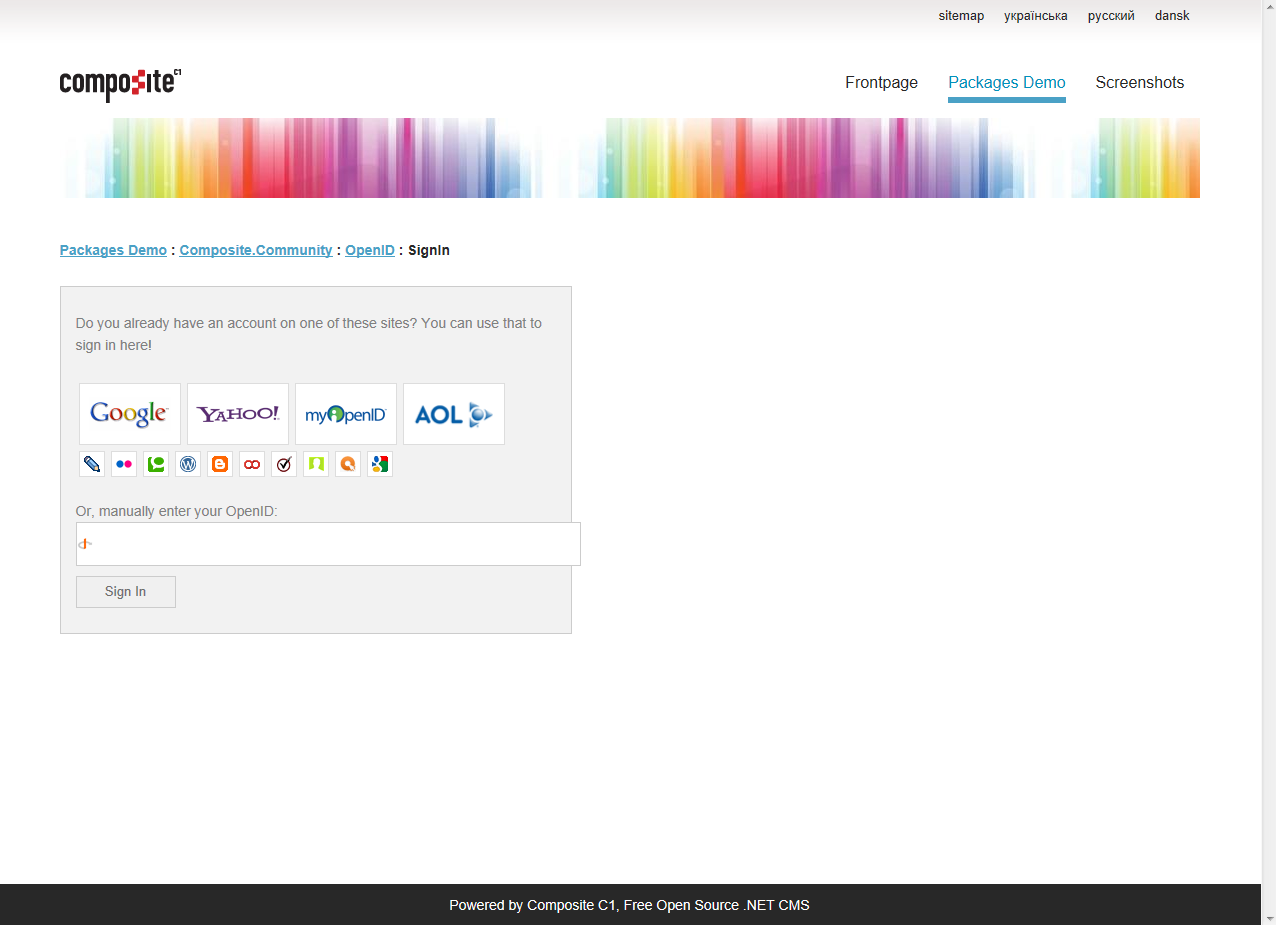Select the Google Profile icon
This screenshot has width=1276, height=925.
pos(380,464)
